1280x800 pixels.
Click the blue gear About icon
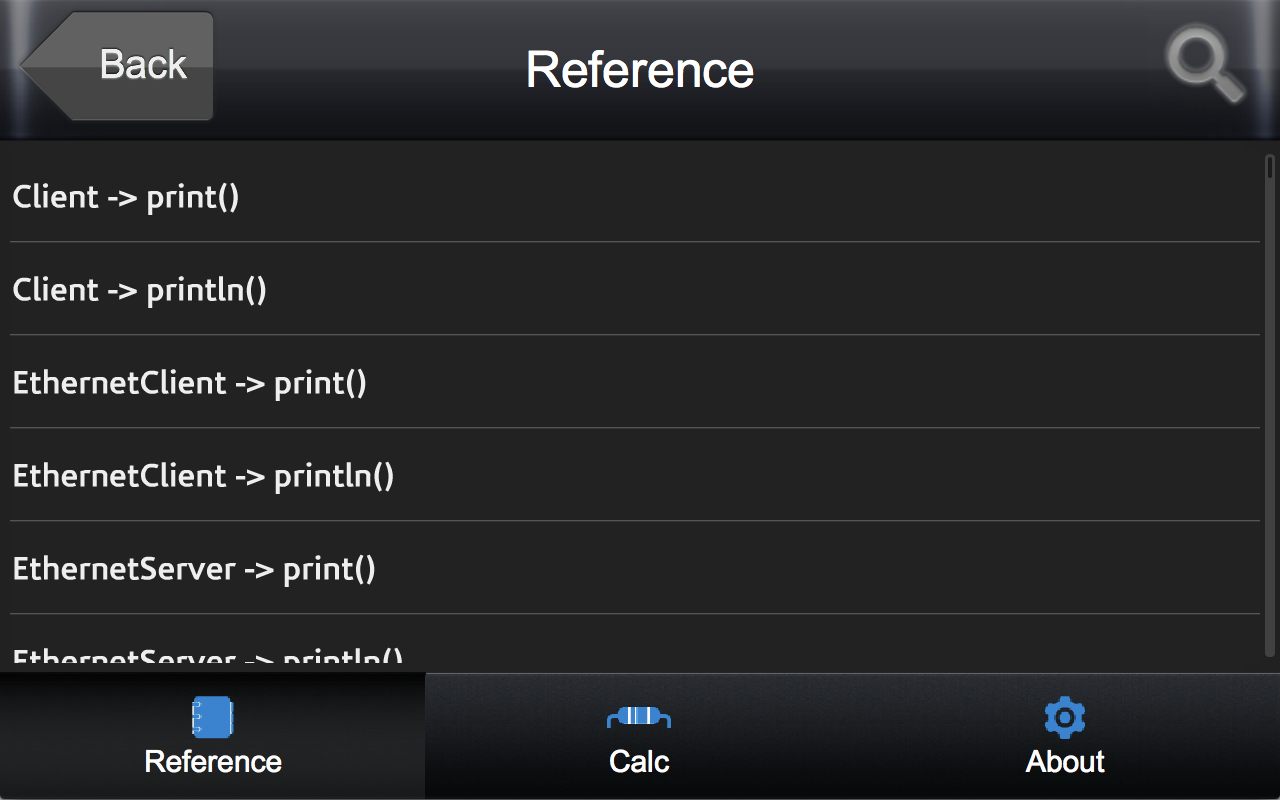click(1065, 717)
